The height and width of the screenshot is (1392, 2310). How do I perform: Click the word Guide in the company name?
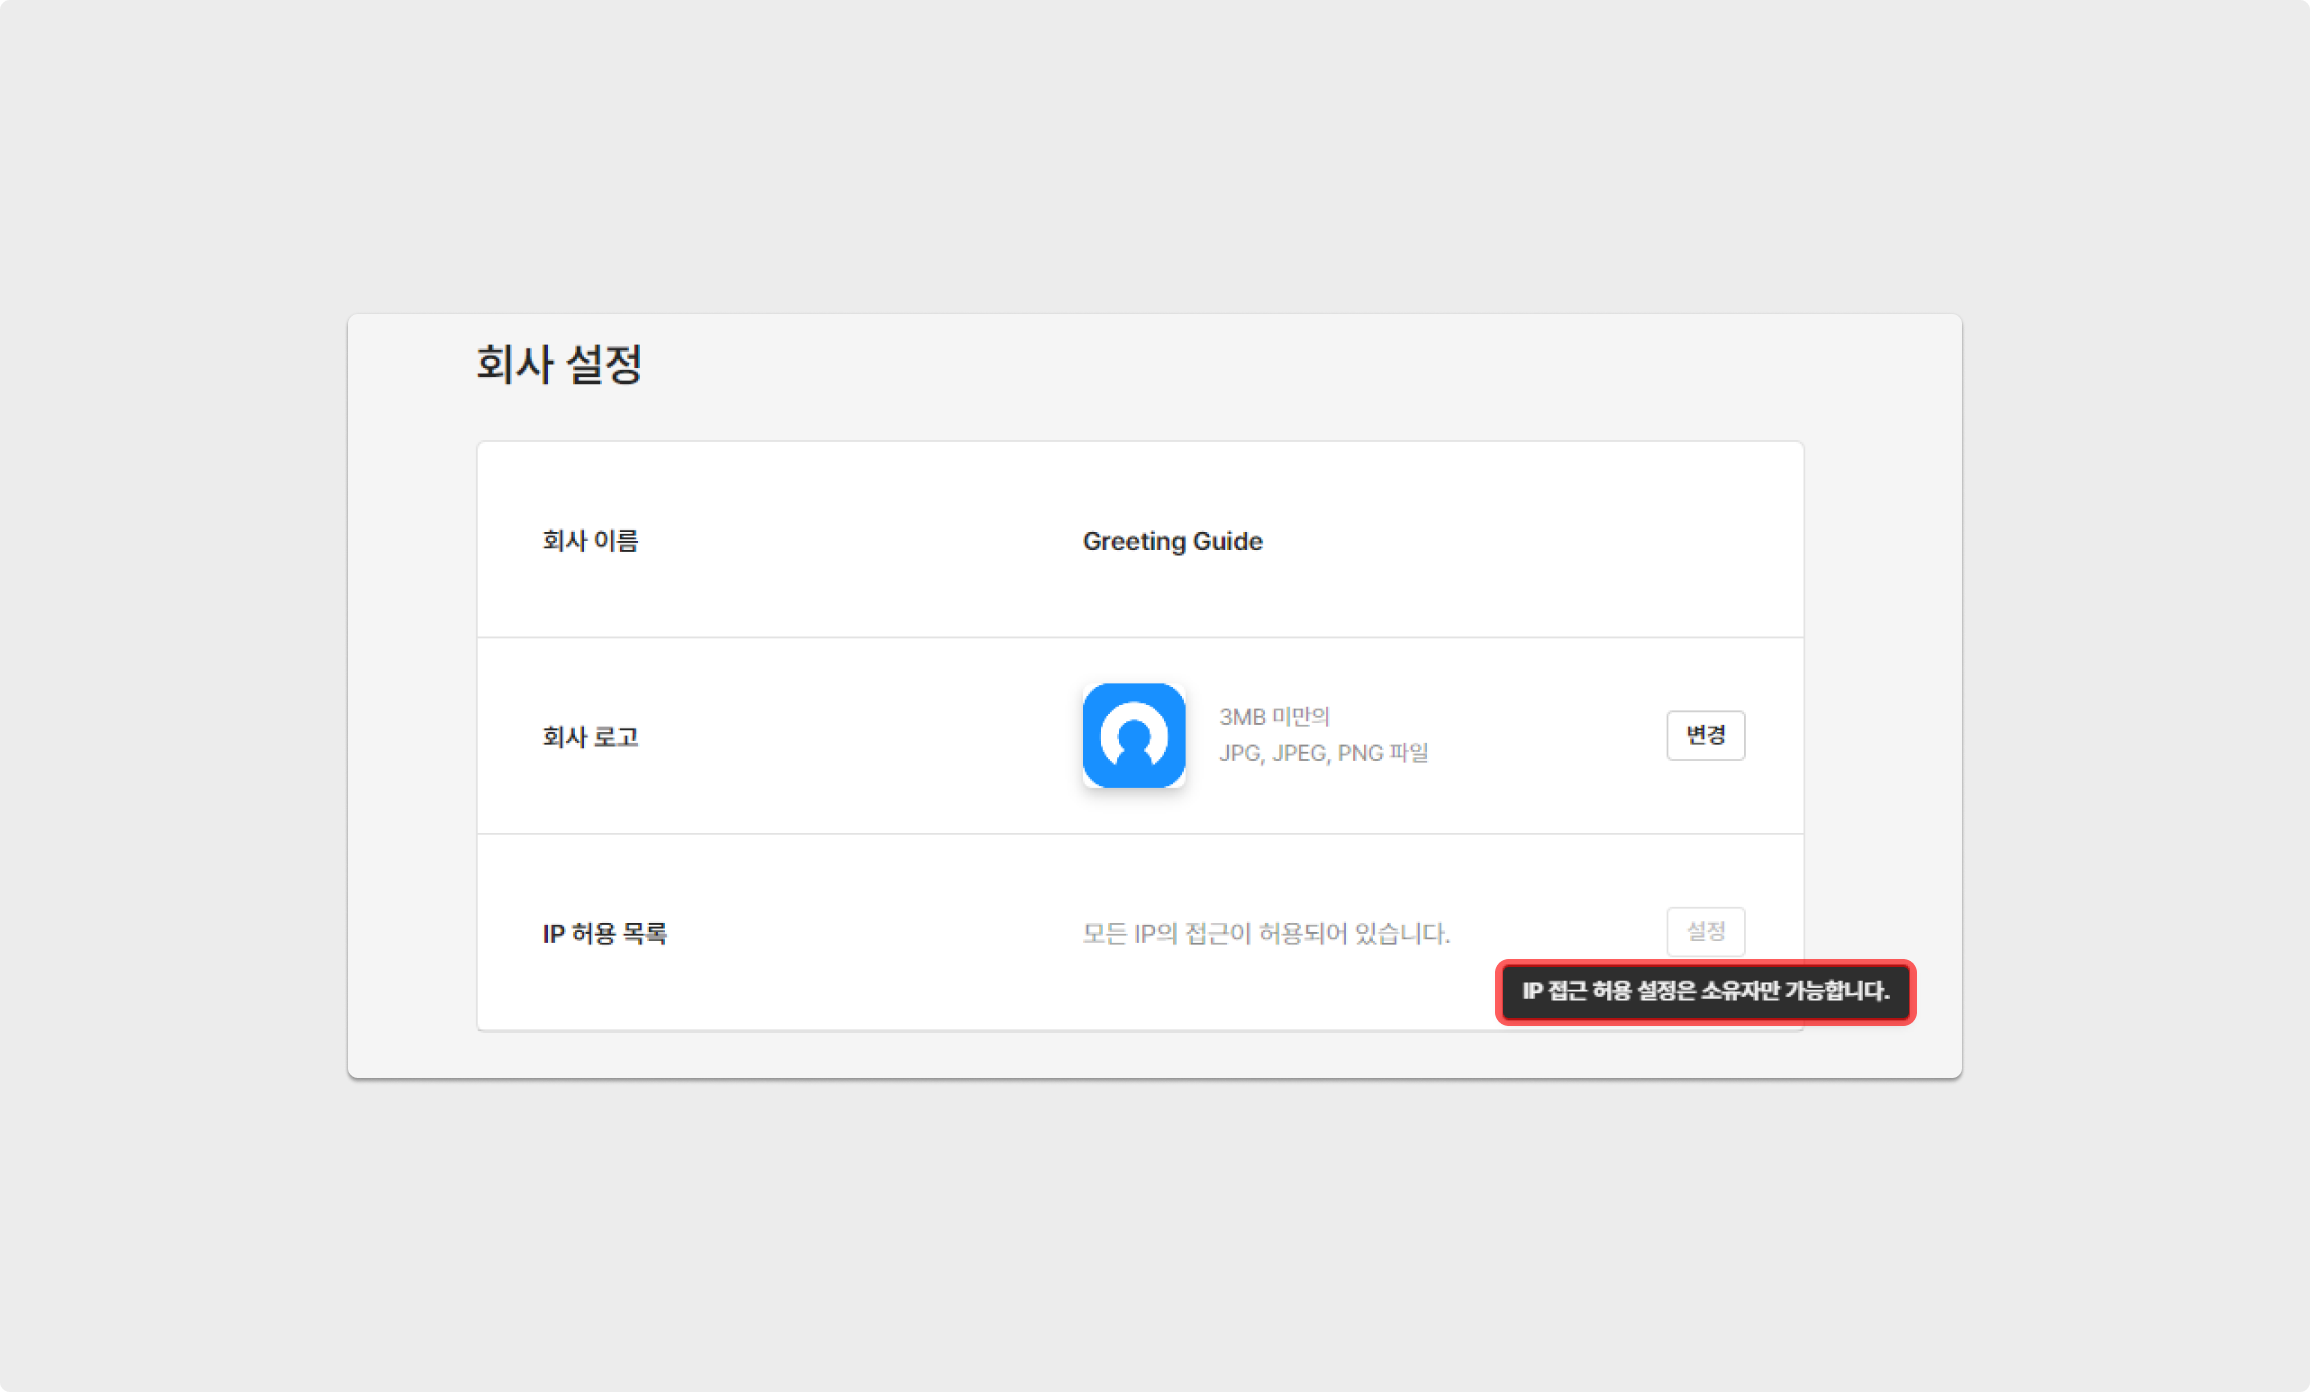1228,541
